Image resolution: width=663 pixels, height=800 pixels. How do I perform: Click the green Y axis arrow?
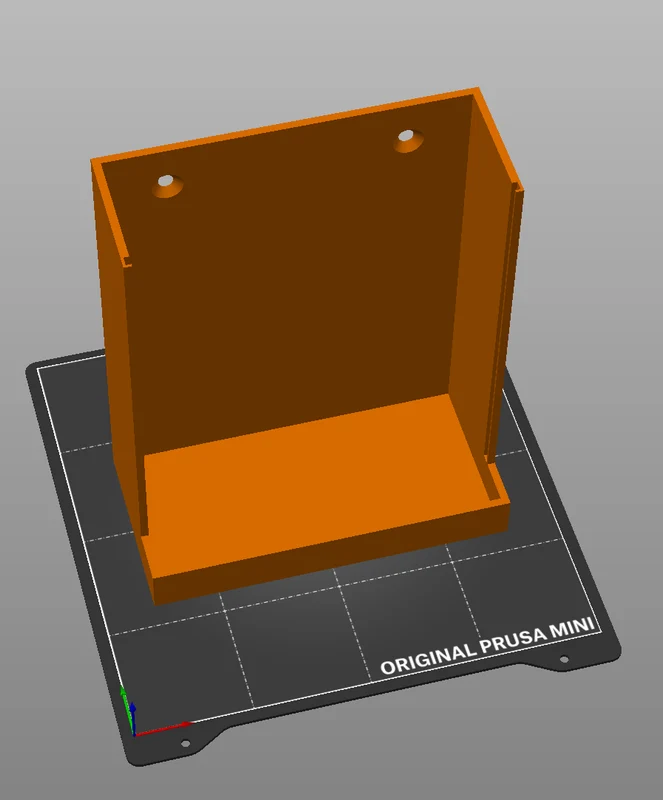[124, 707]
